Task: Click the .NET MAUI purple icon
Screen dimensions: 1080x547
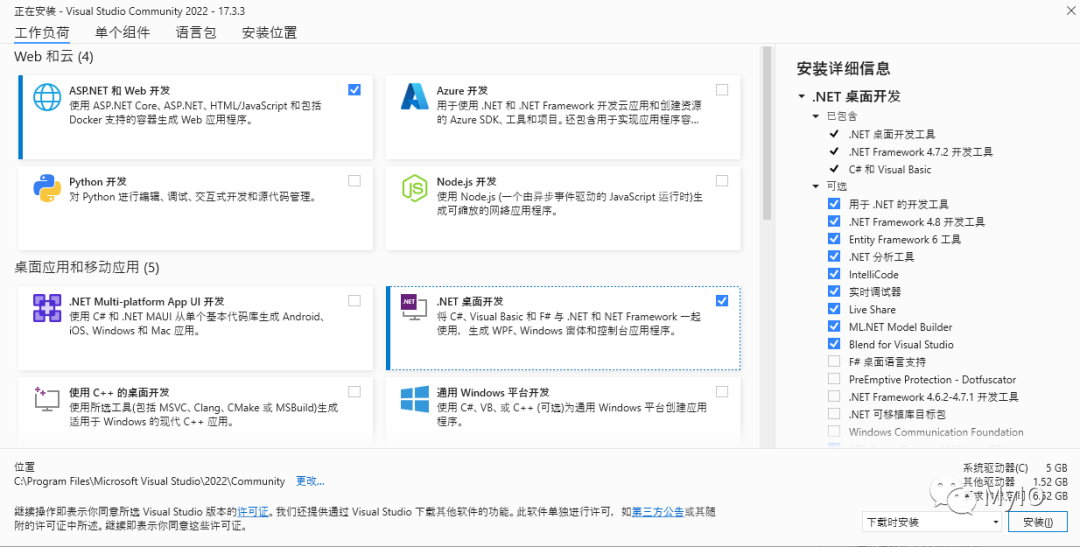Action: coord(47,308)
